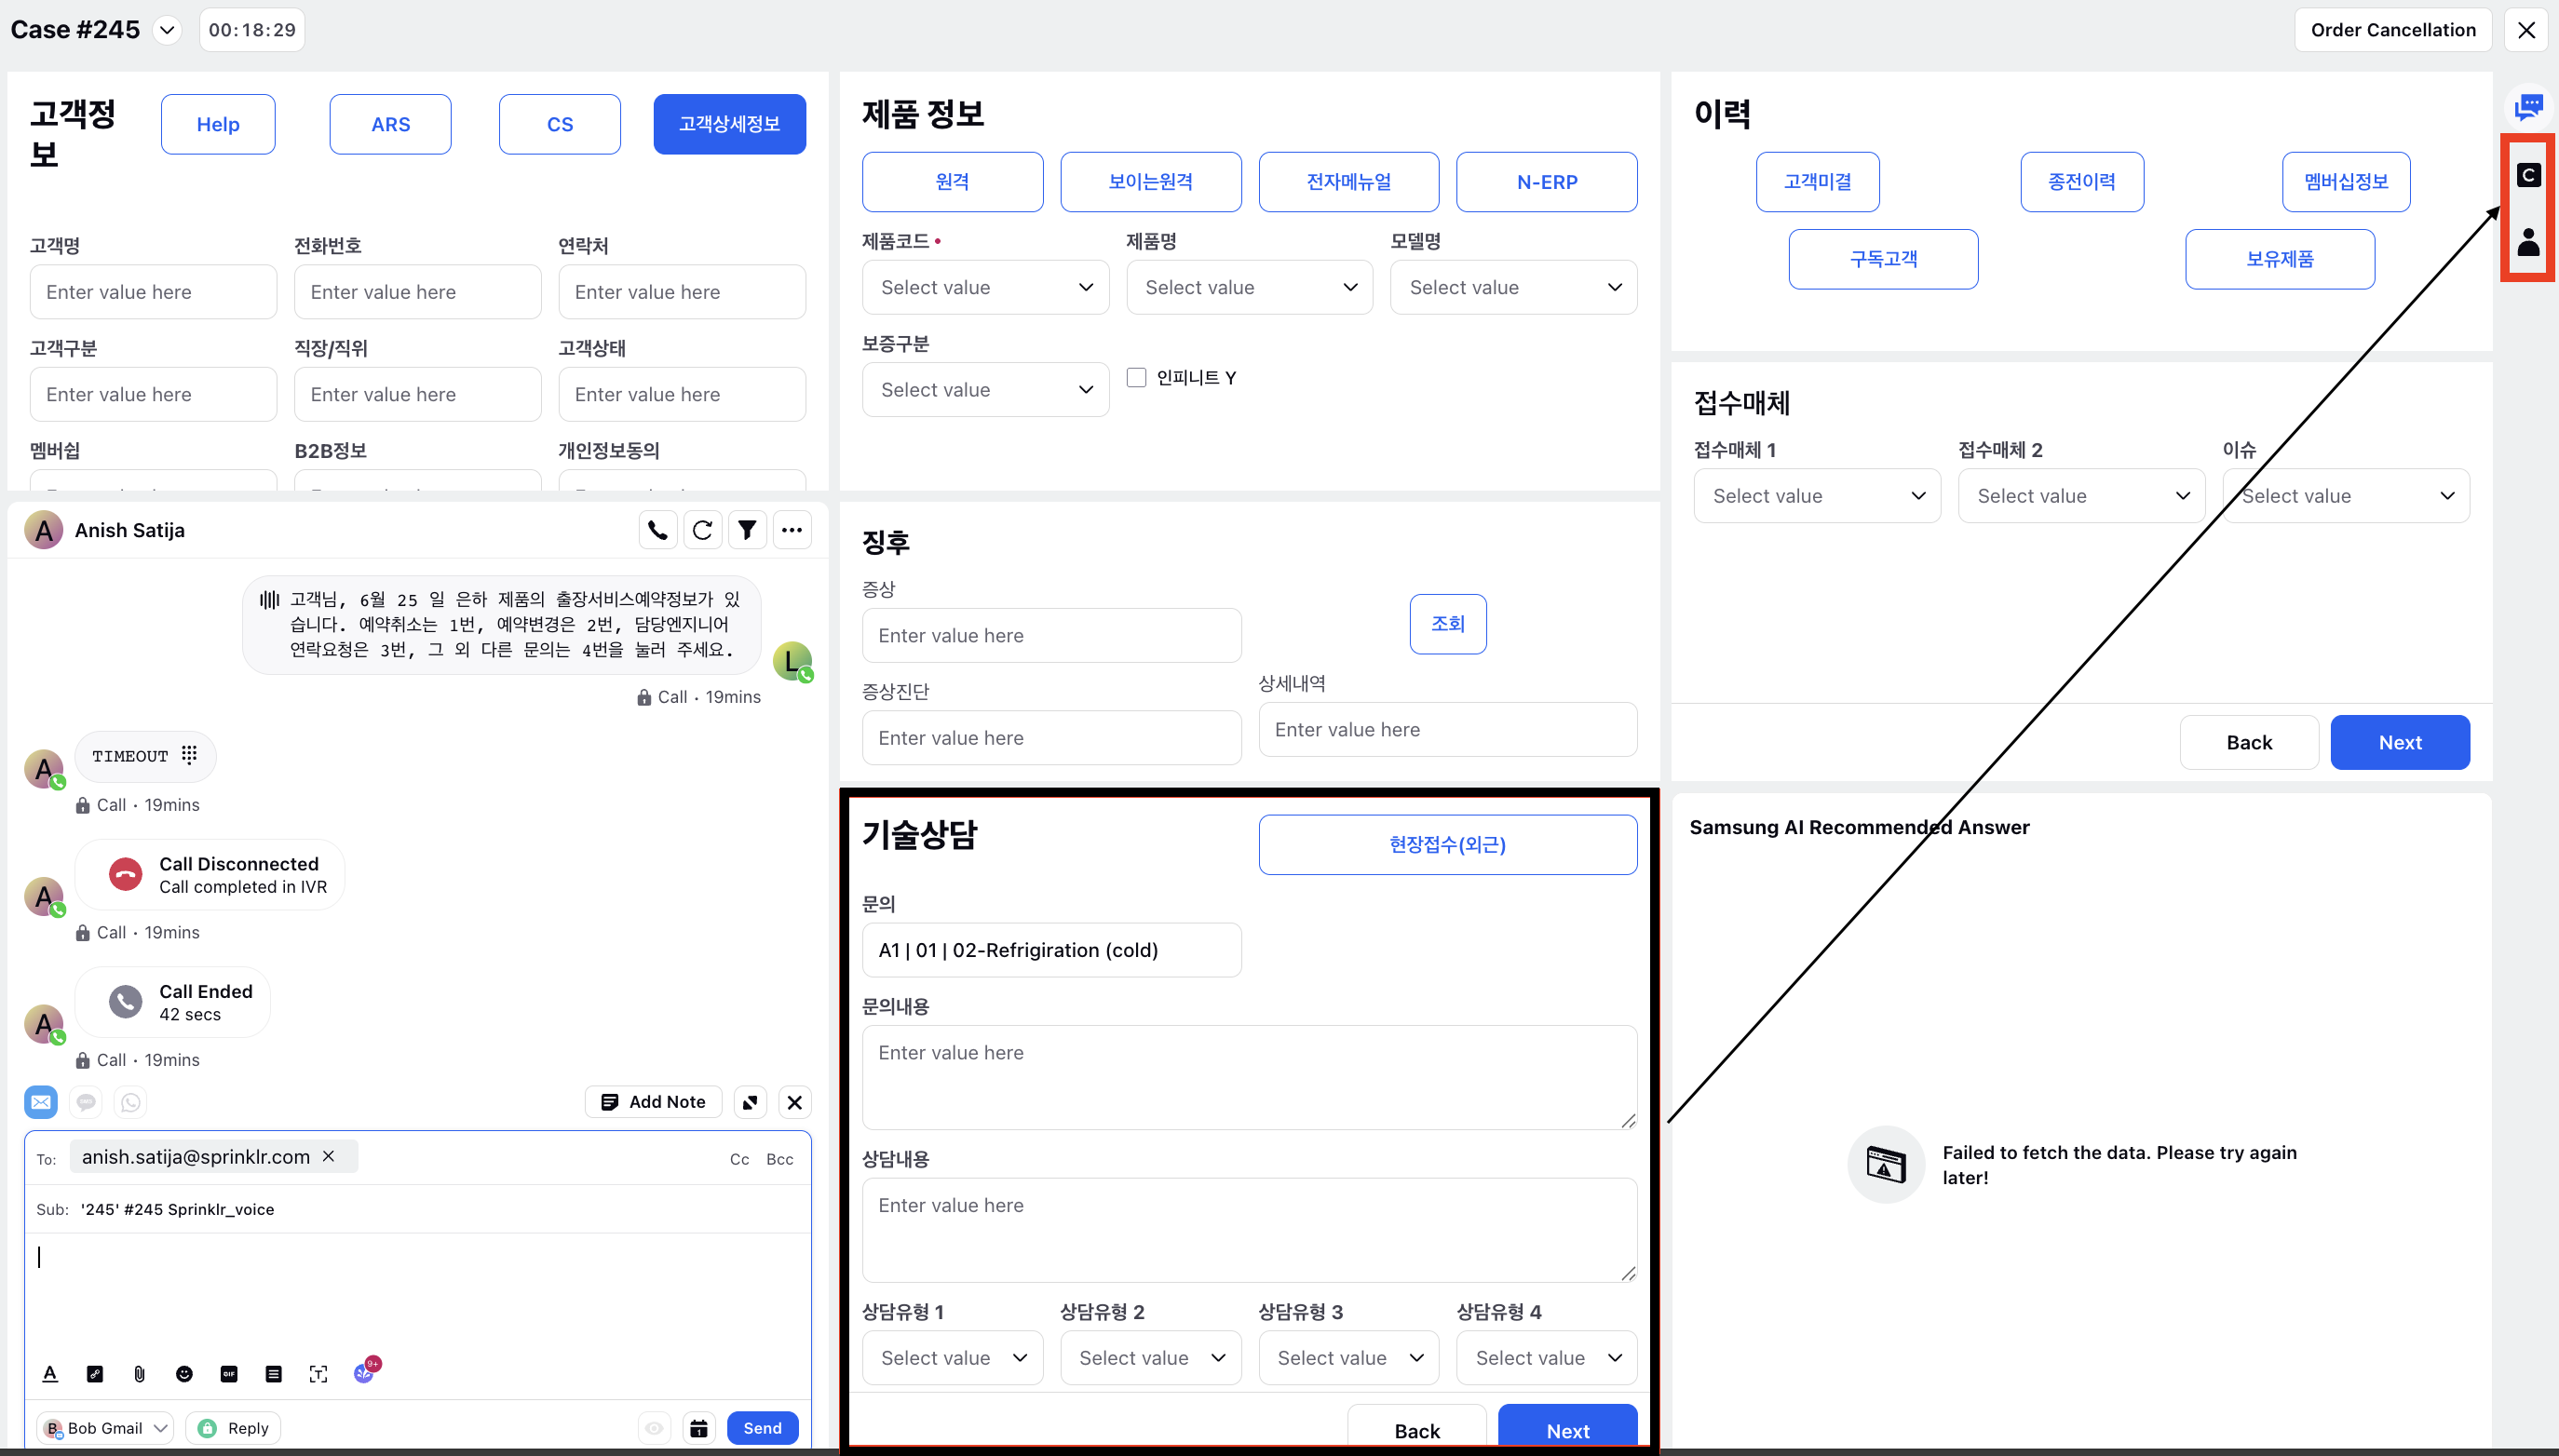Click the 증상 input field
The width and height of the screenshot is (2559, 1456).
click(x=1051, y=635)
